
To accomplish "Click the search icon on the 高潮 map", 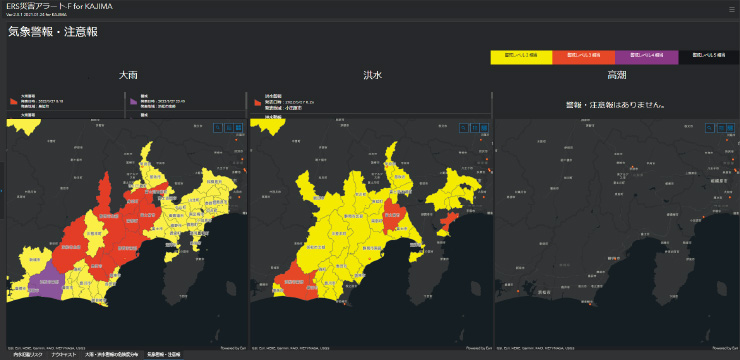I will (x=710, y=127).
